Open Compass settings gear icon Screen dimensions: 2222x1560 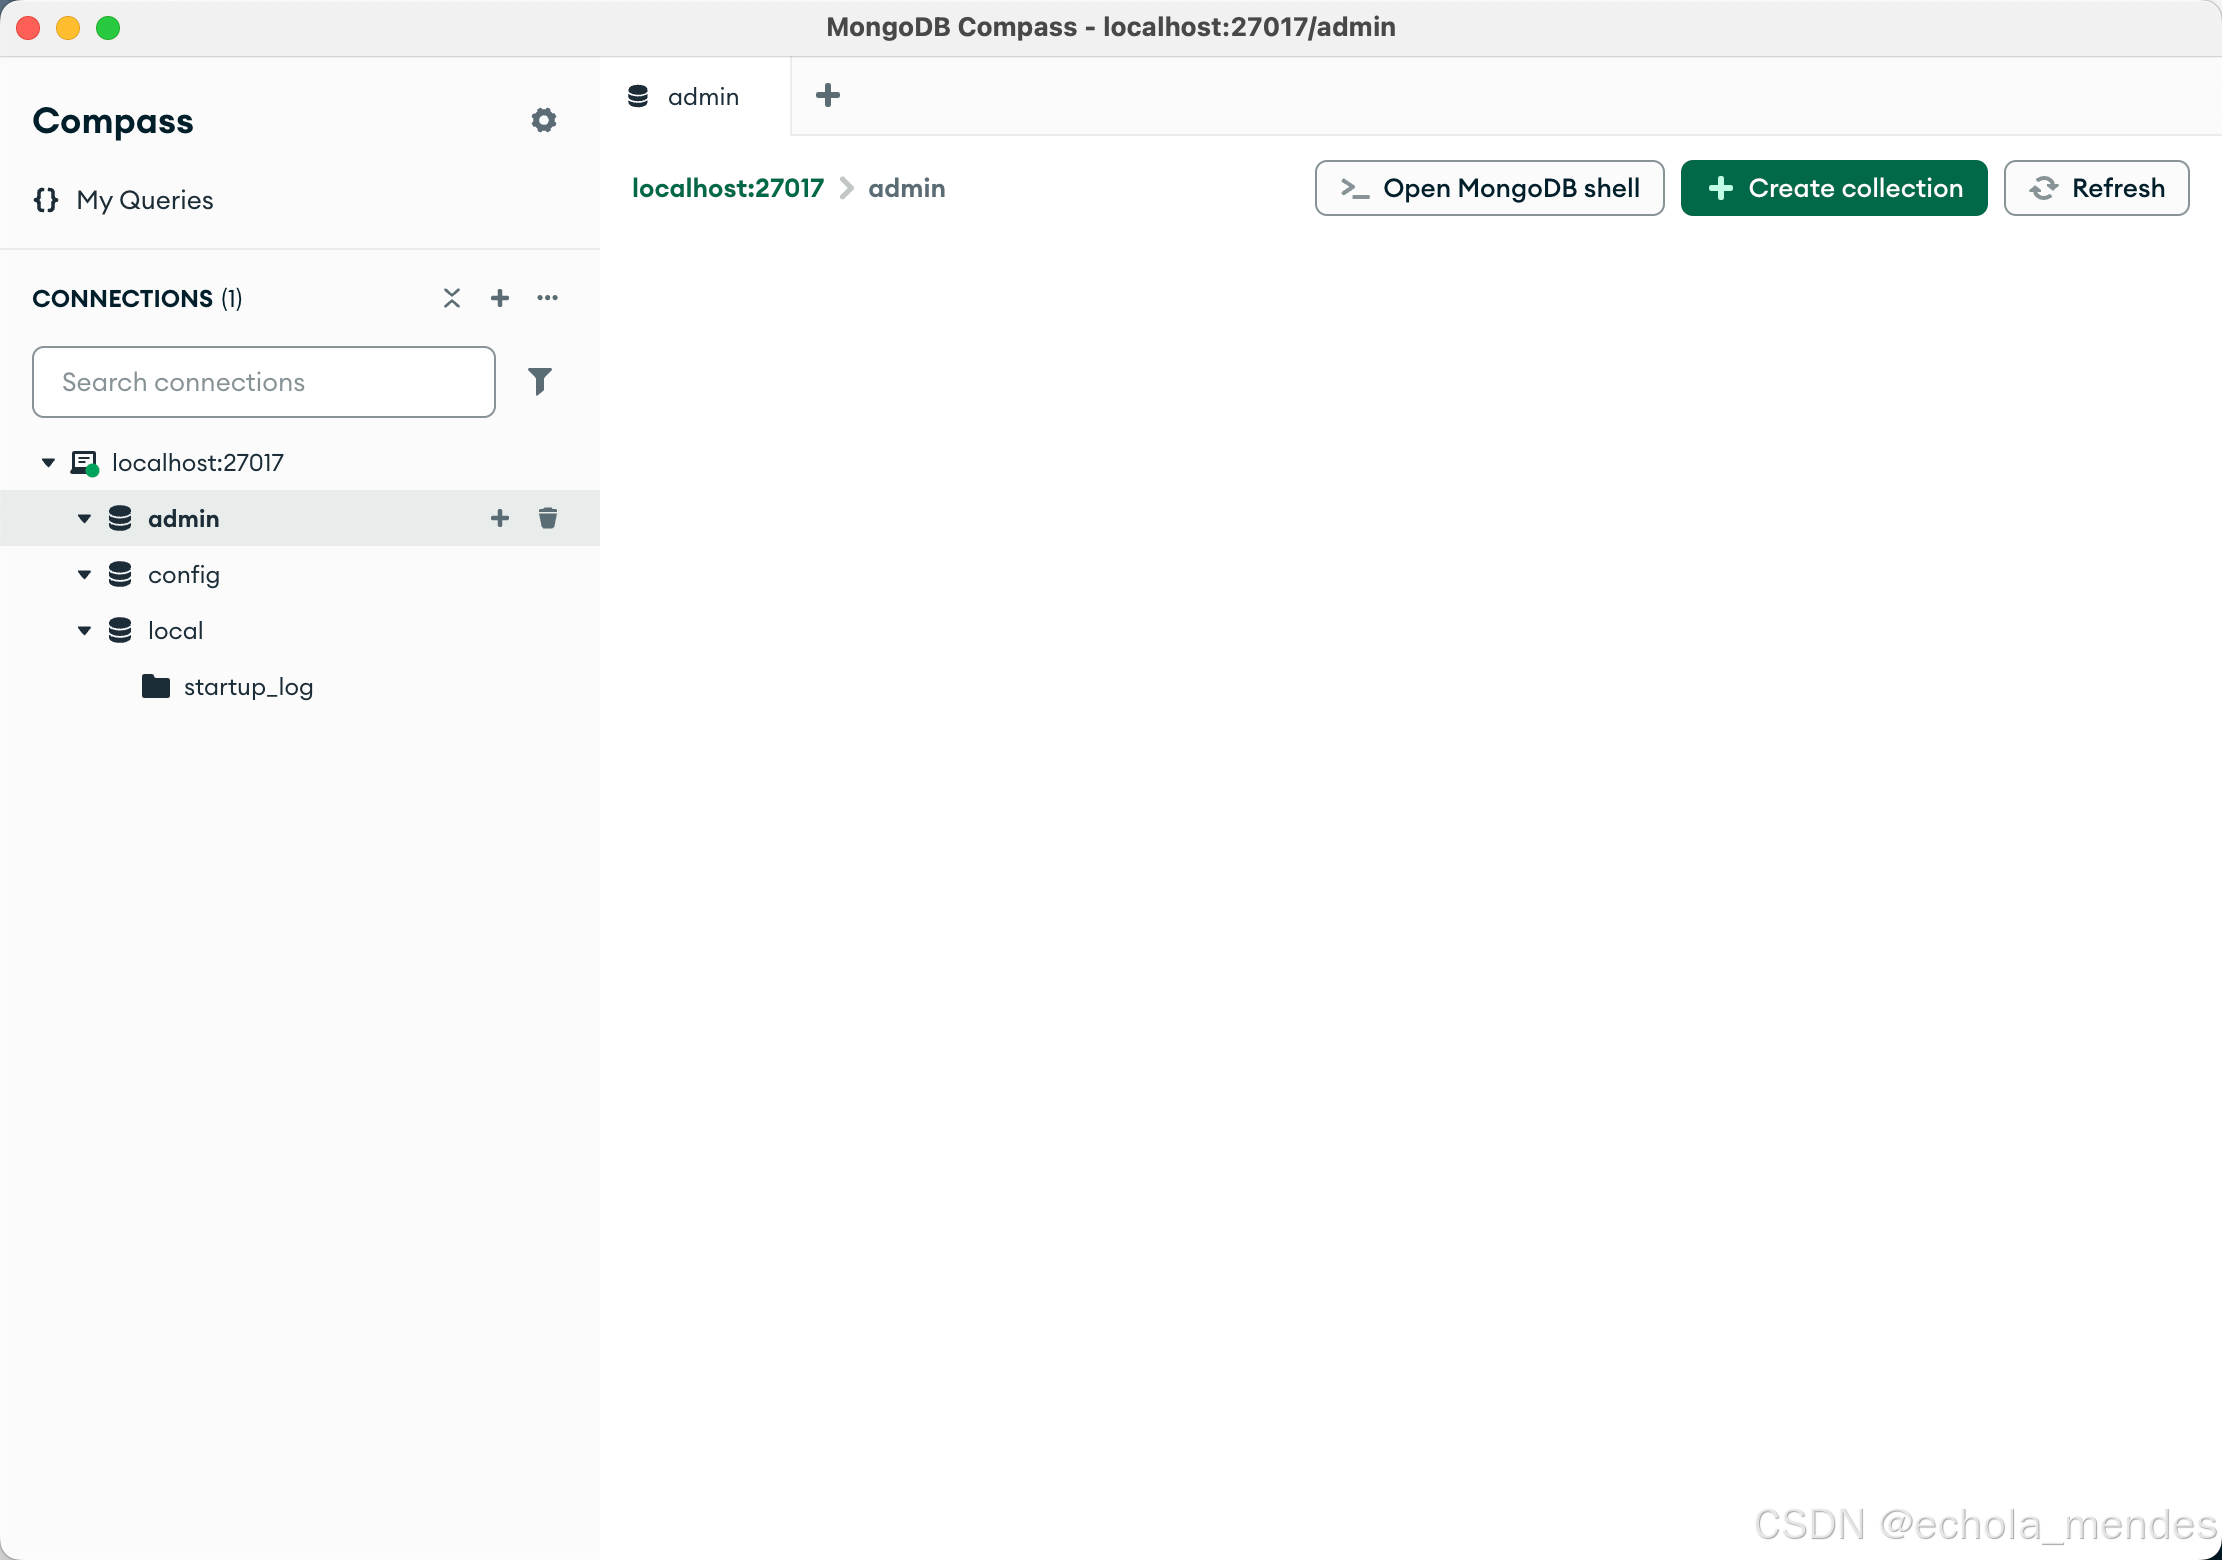tap(543, 120)
